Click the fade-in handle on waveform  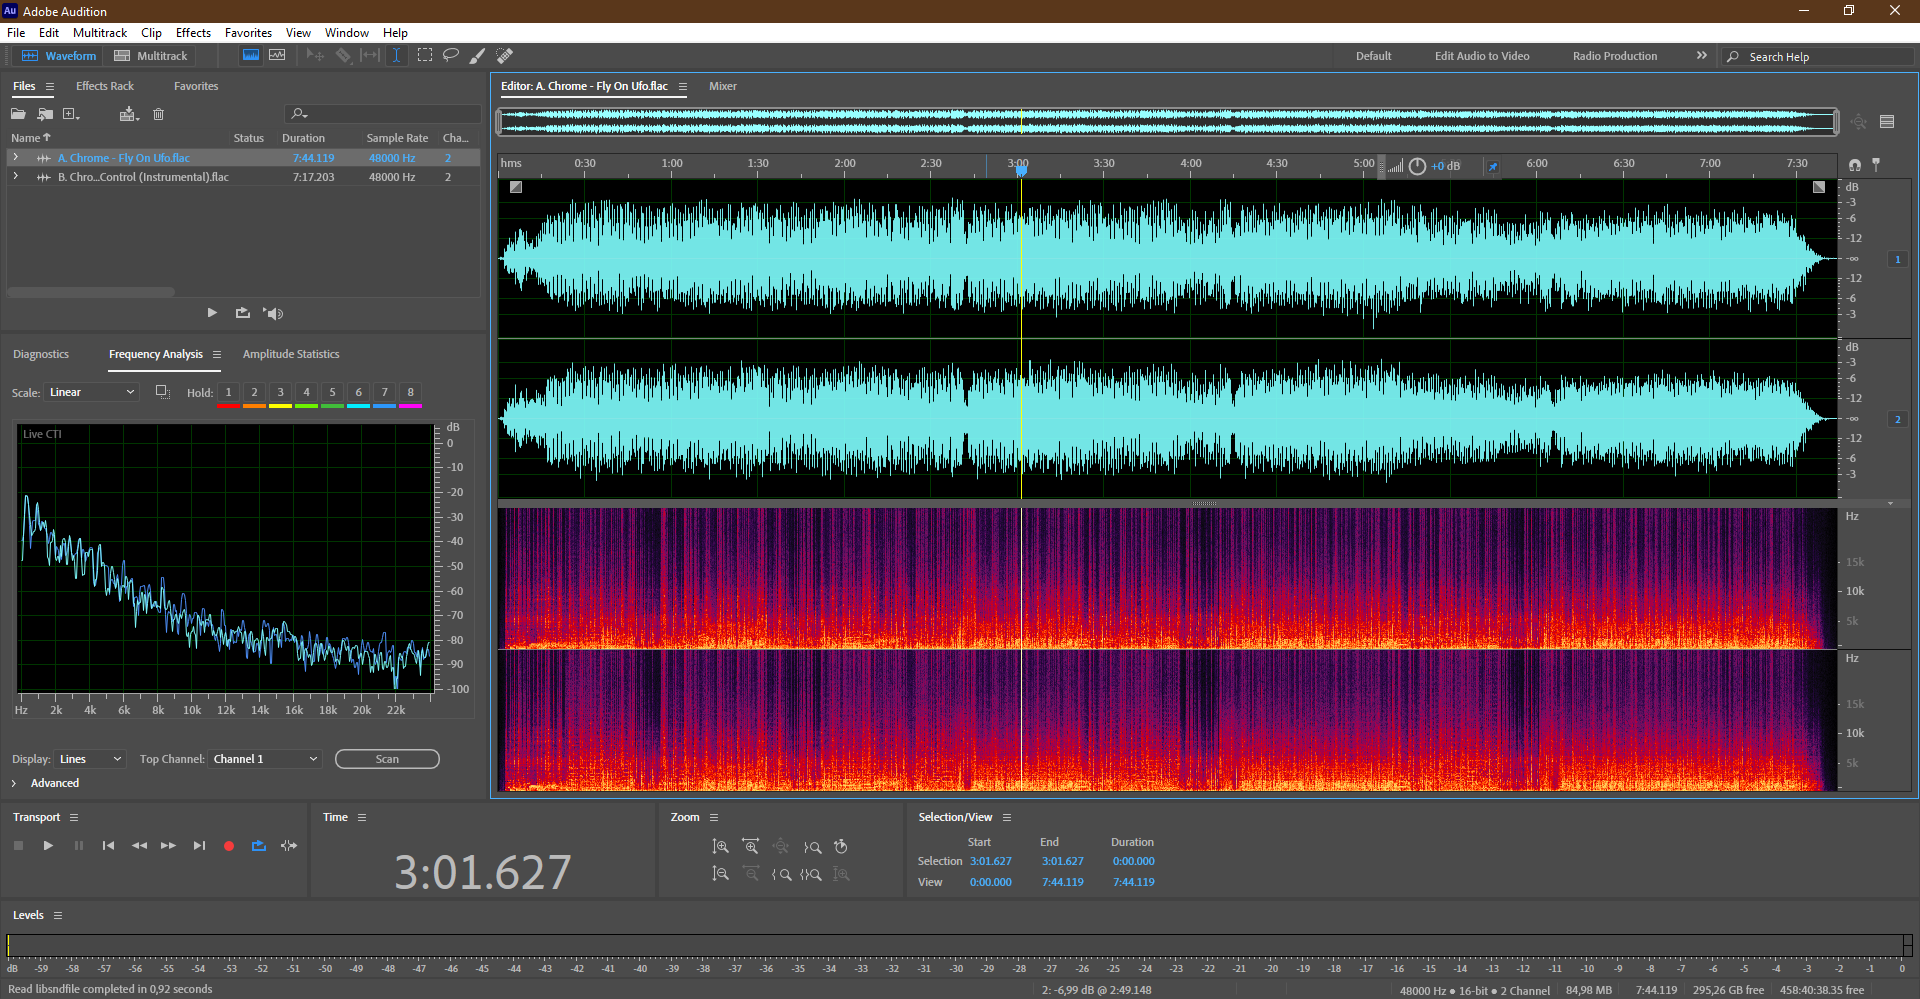516,187
